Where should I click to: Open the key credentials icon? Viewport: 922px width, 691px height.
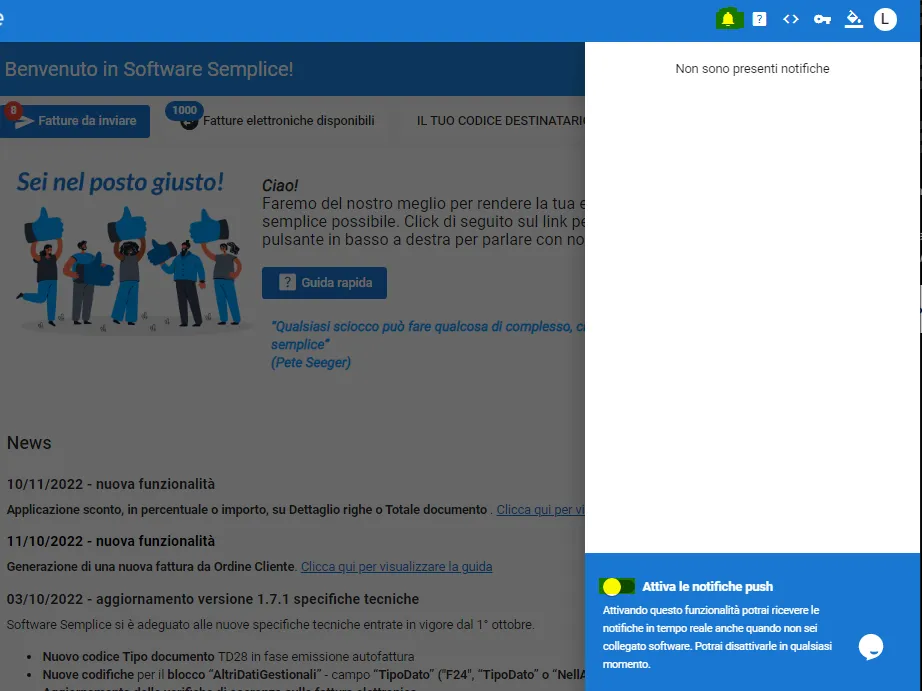(822, 19)
